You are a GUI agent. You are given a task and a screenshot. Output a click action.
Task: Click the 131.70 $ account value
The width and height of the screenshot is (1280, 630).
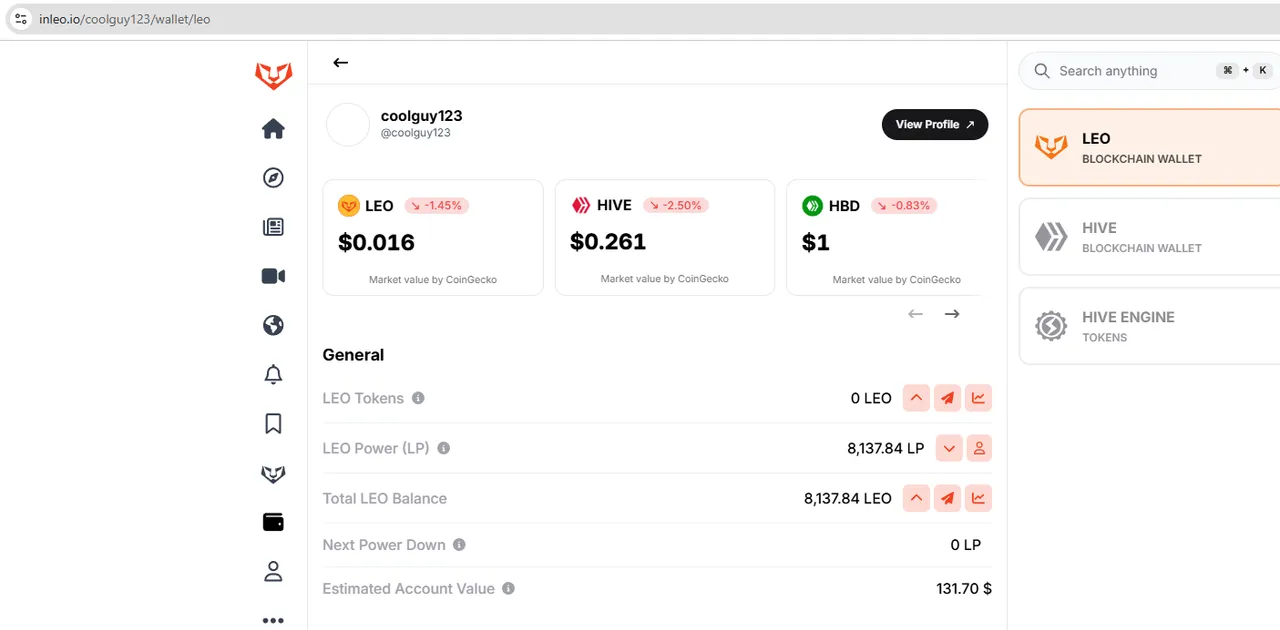pyautogui.click(x=964, y=589)
